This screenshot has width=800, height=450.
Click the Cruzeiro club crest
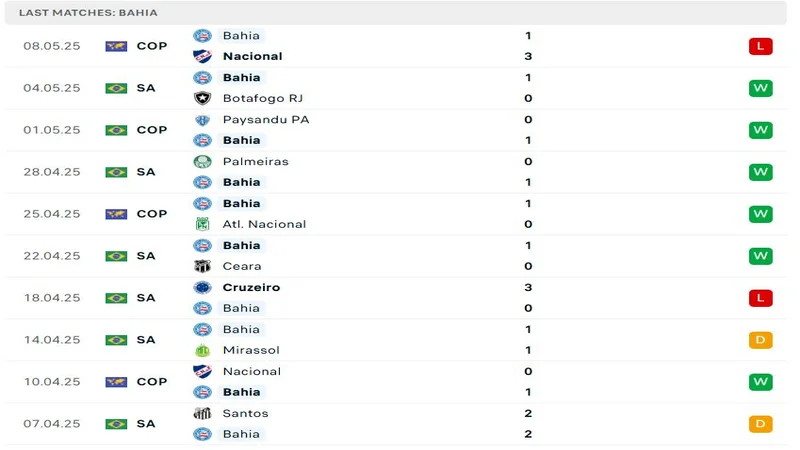202,287
